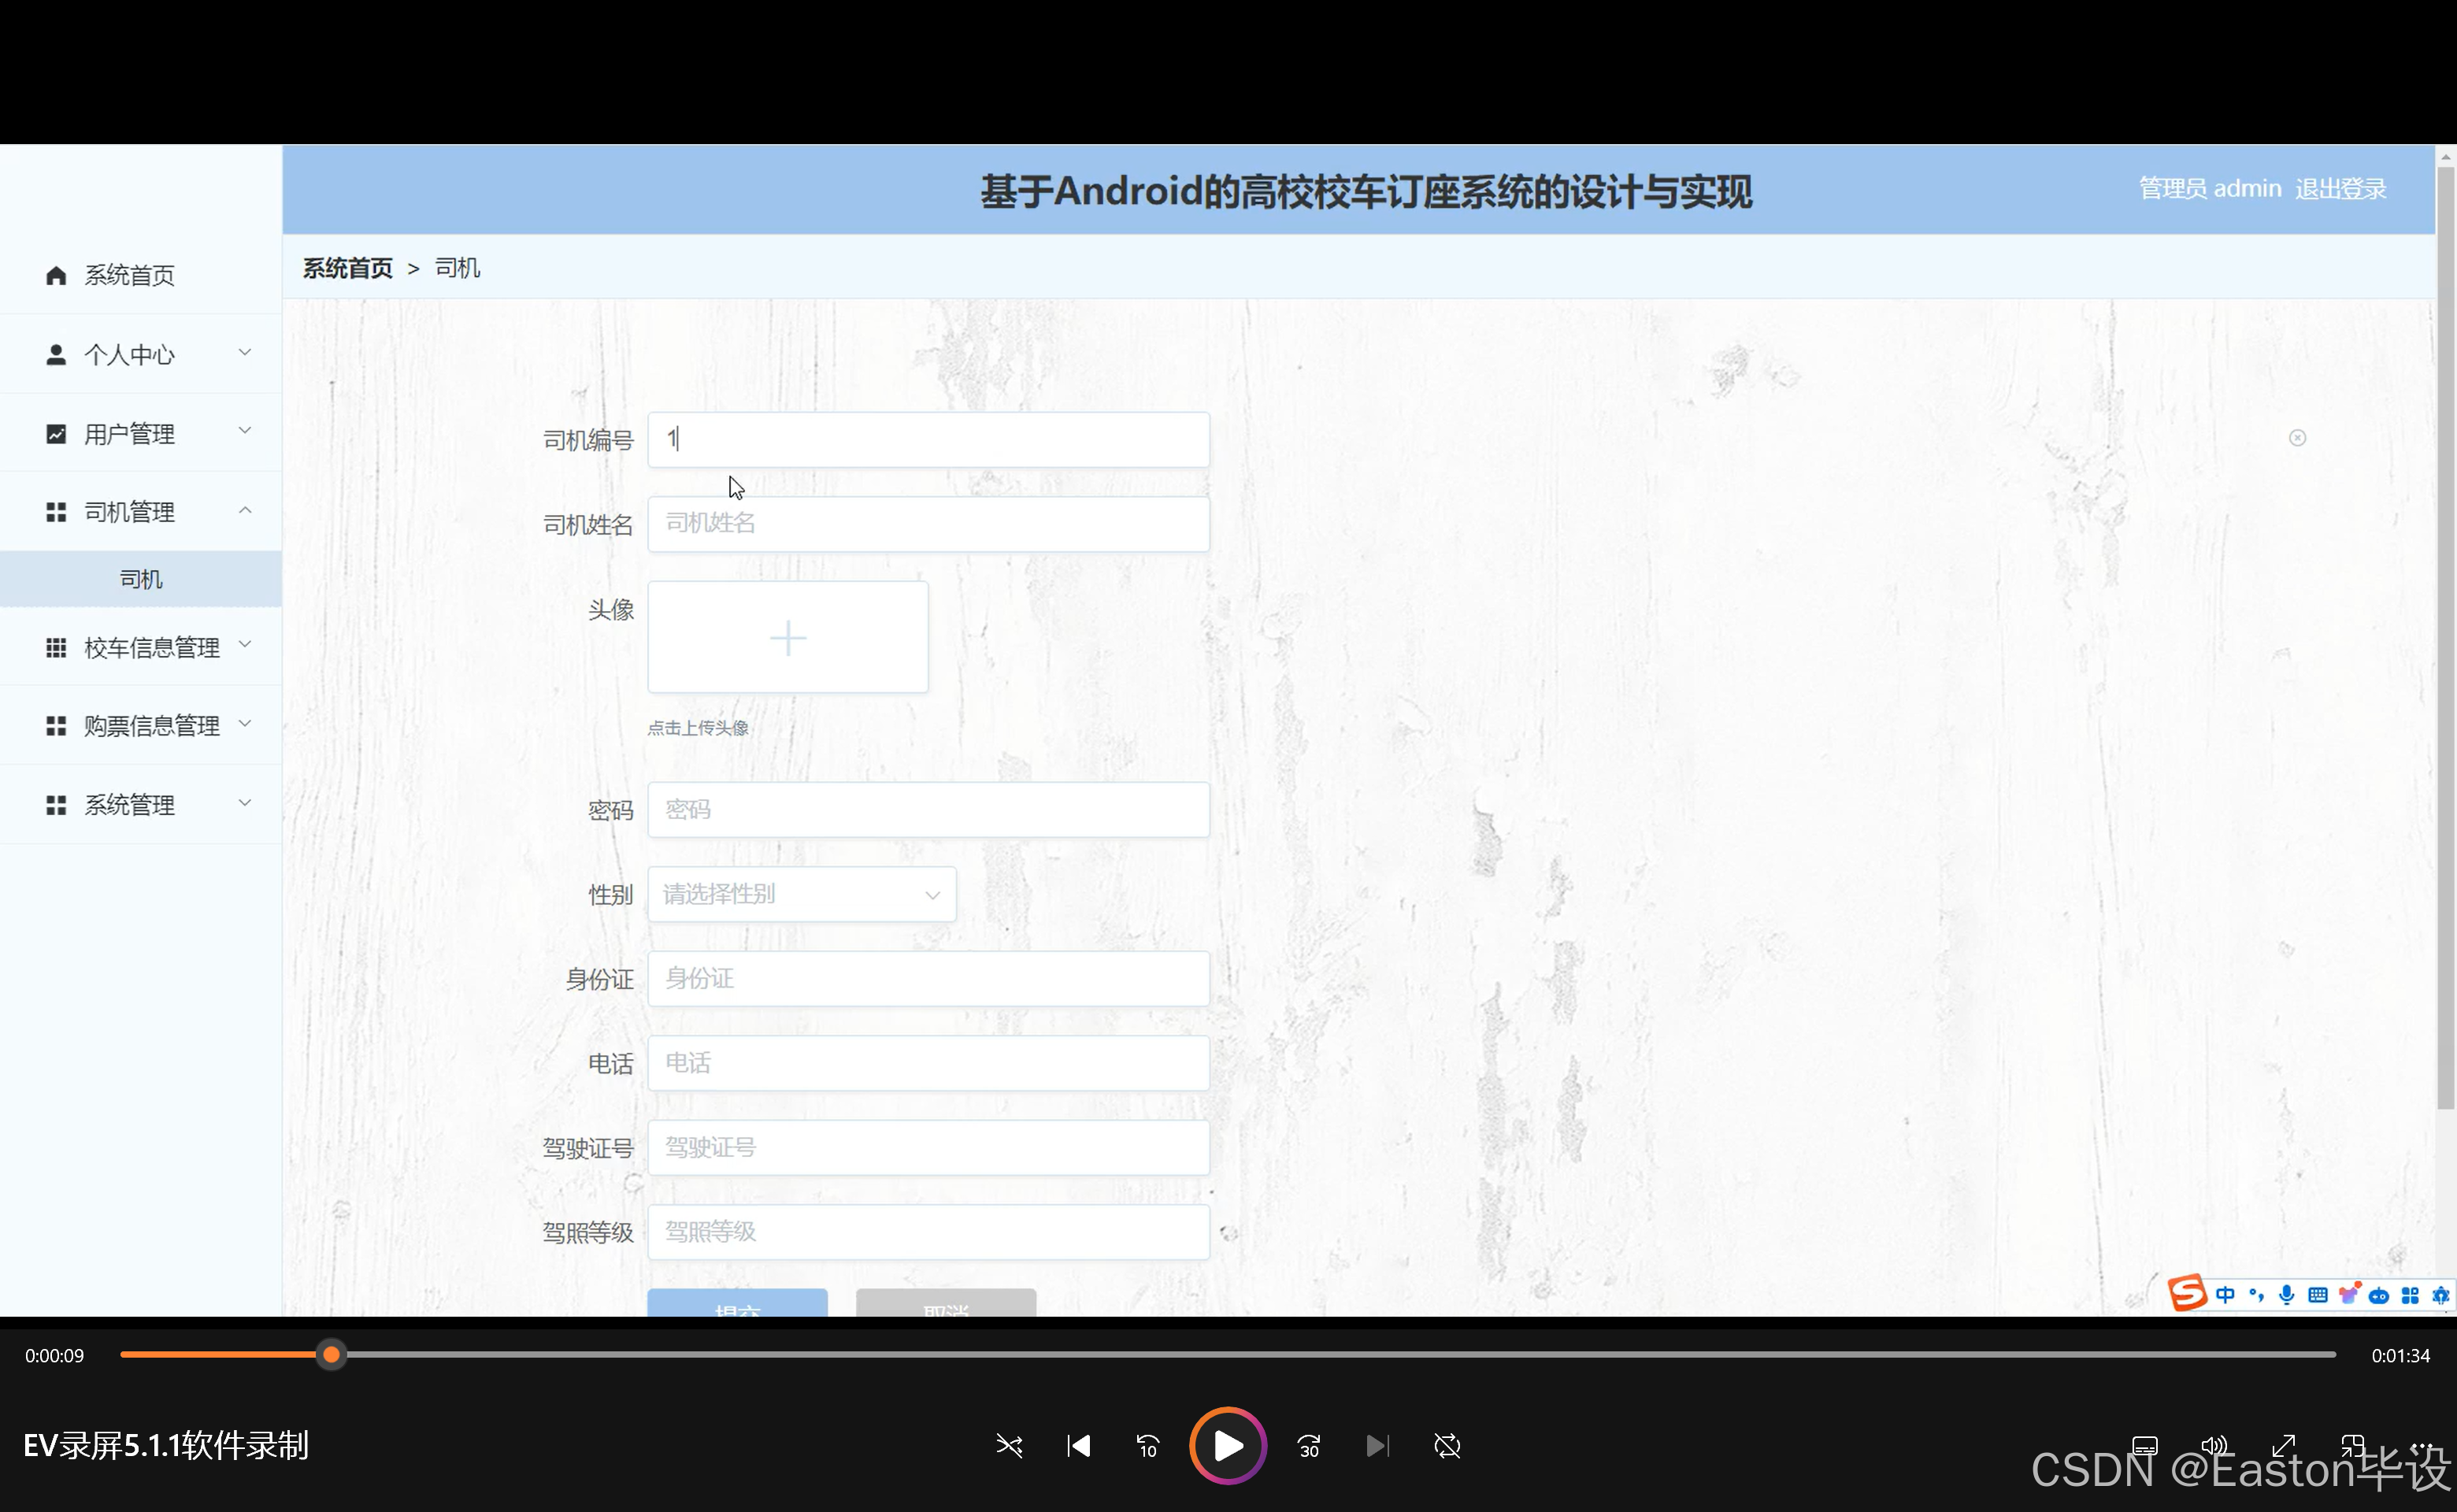The image size is (2457, 1512).
Task: Click the previous video icon
Action: click(1078, 1446)
